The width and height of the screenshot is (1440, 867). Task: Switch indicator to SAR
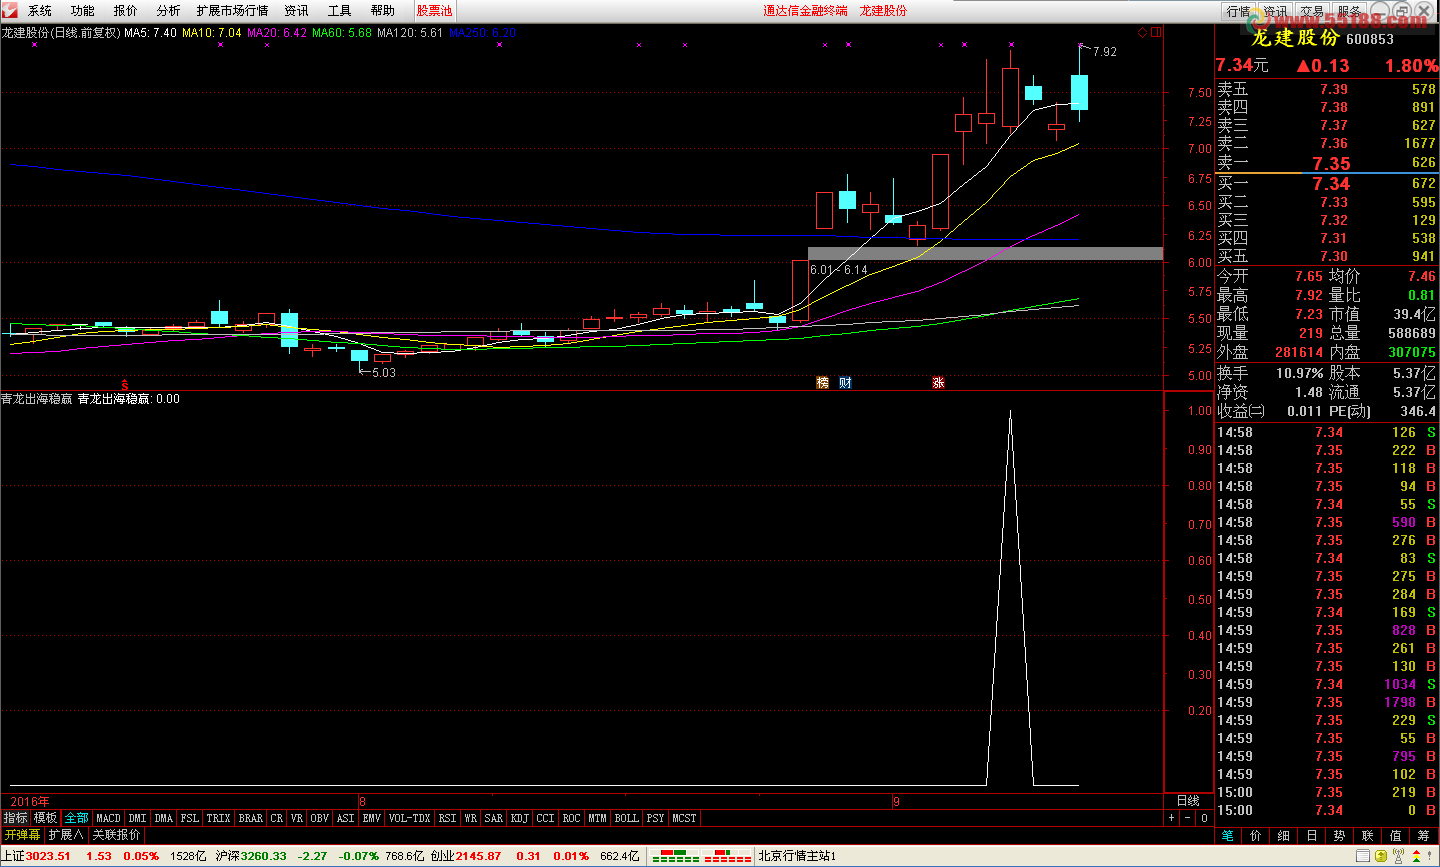tap(494, 818)
